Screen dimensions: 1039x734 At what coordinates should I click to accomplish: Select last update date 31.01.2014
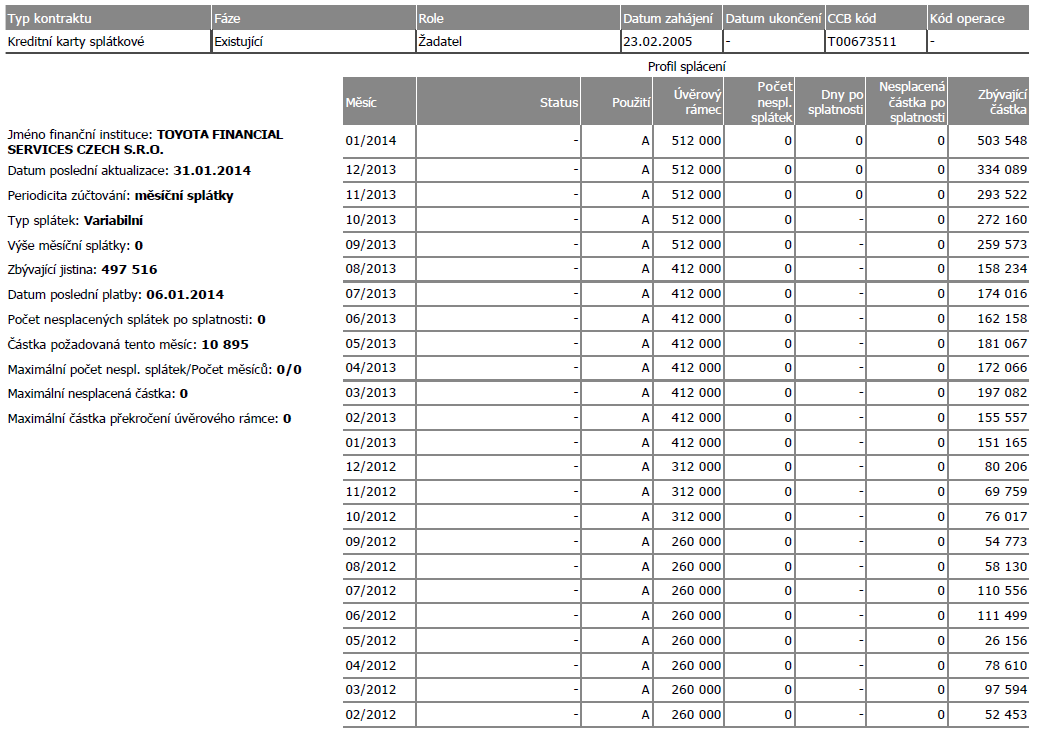[212, 170]
